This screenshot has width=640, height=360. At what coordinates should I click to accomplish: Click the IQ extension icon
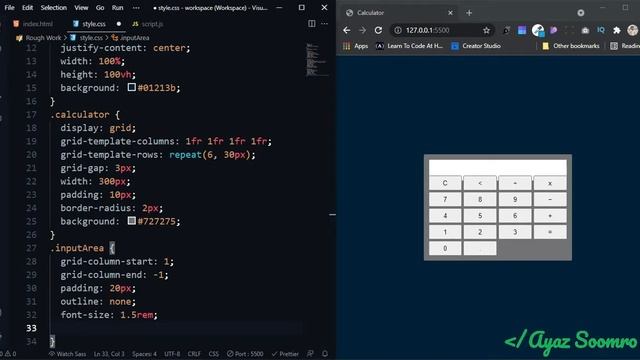click(x=601, y=30)
